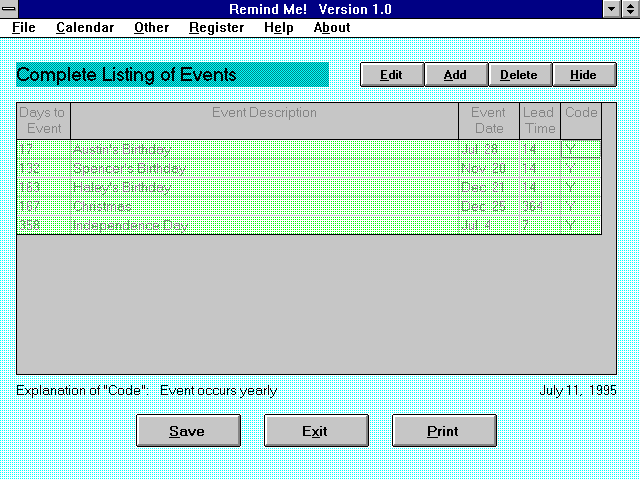Select the Independence Day row
The height and width of the screenshot is (480, 640).
(264, 225)
